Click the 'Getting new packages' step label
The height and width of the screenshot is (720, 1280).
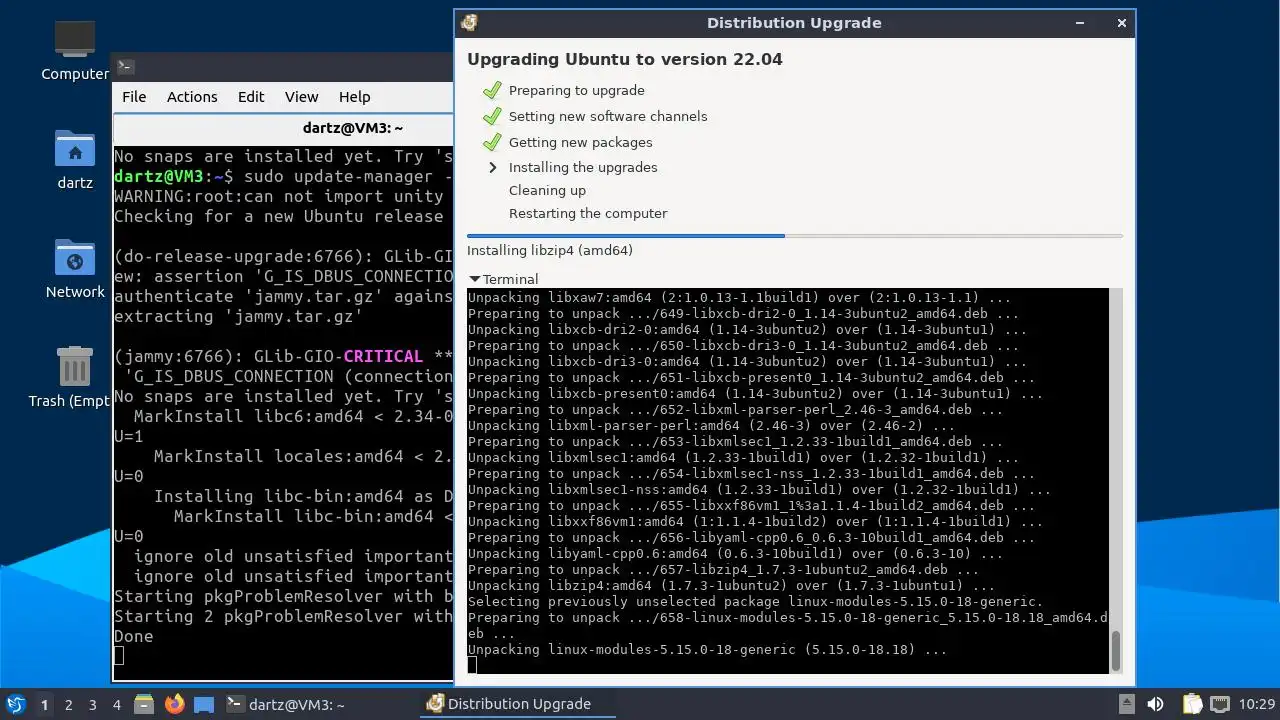click(x=580, y=142)
